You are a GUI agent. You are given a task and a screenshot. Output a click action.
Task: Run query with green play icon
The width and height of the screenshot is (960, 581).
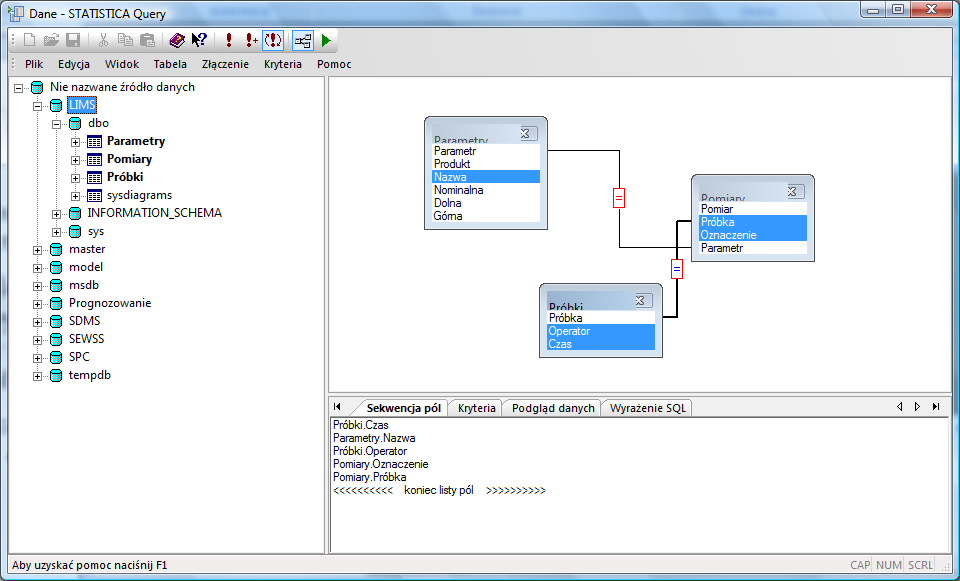(326, 40)
